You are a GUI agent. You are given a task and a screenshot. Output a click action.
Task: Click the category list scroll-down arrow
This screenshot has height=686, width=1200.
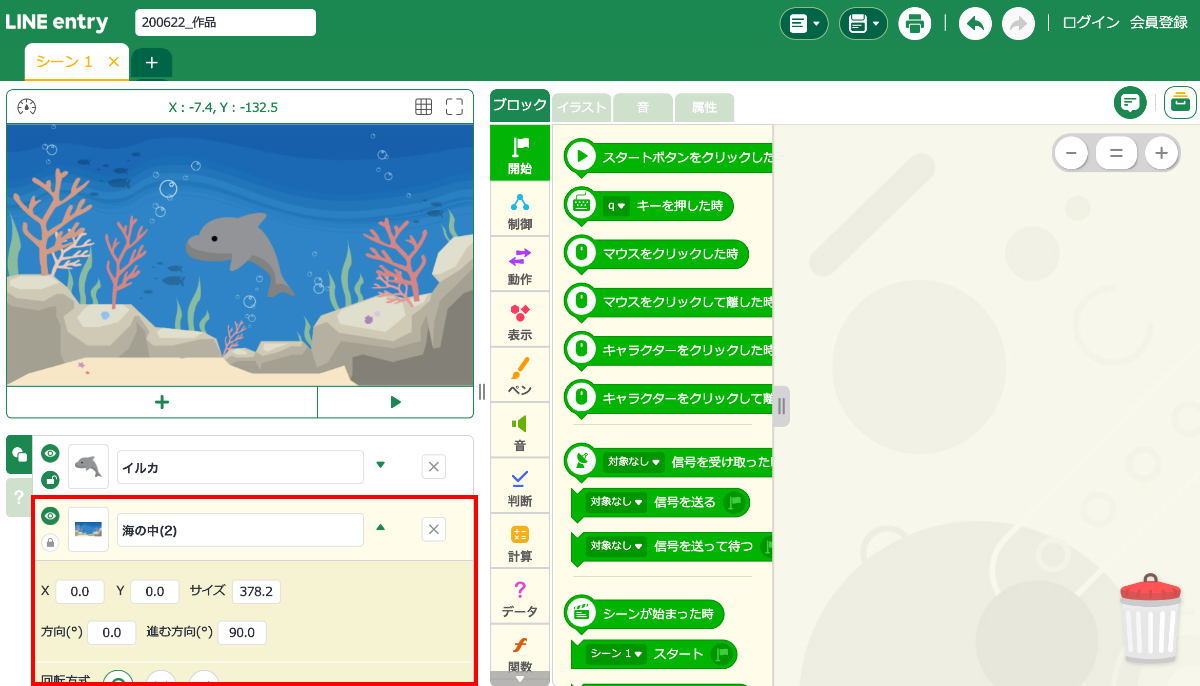pos(520,679)
